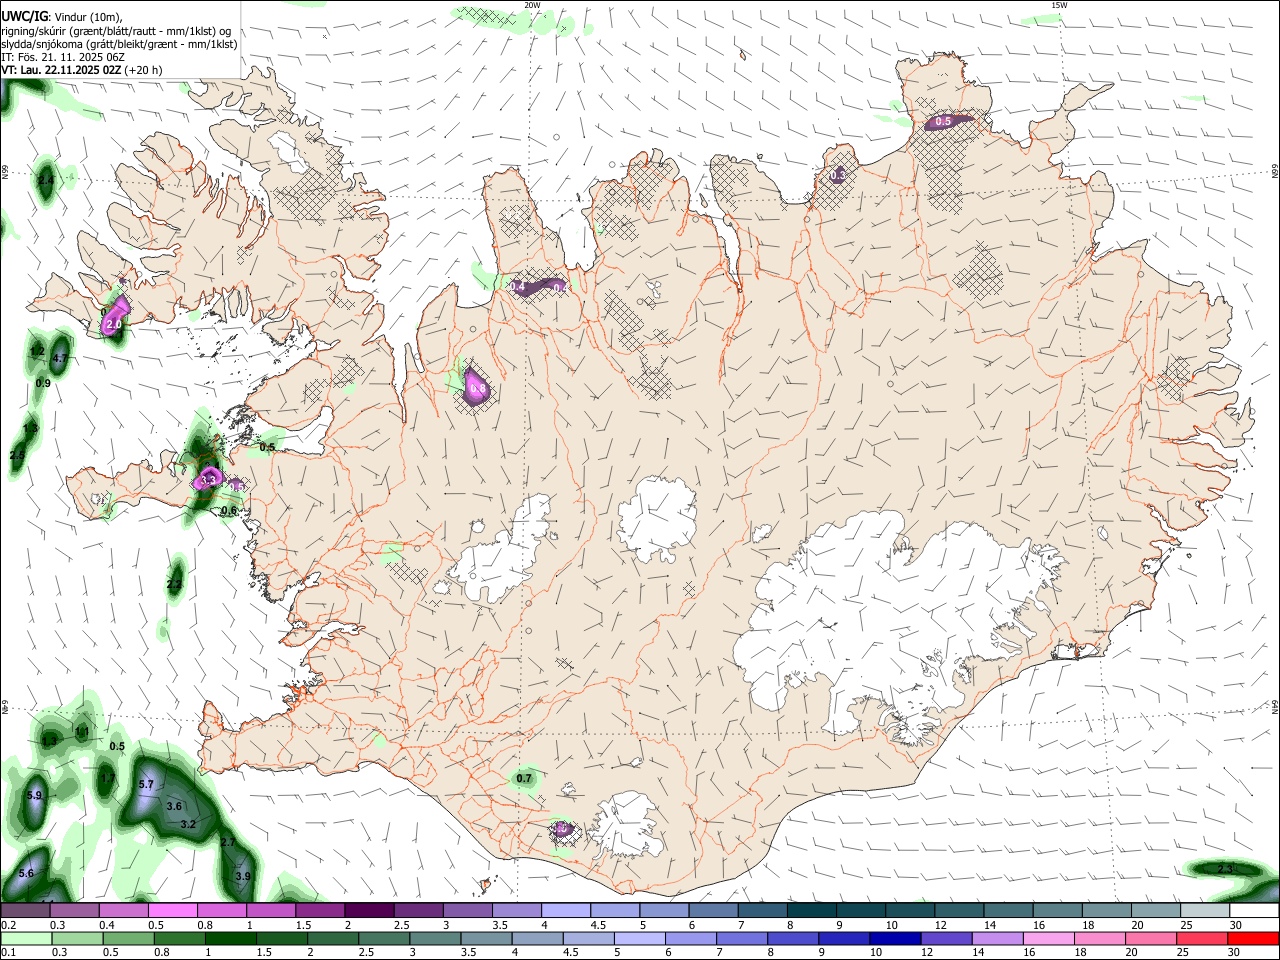Click the 2.5 precipitation value

17,455
